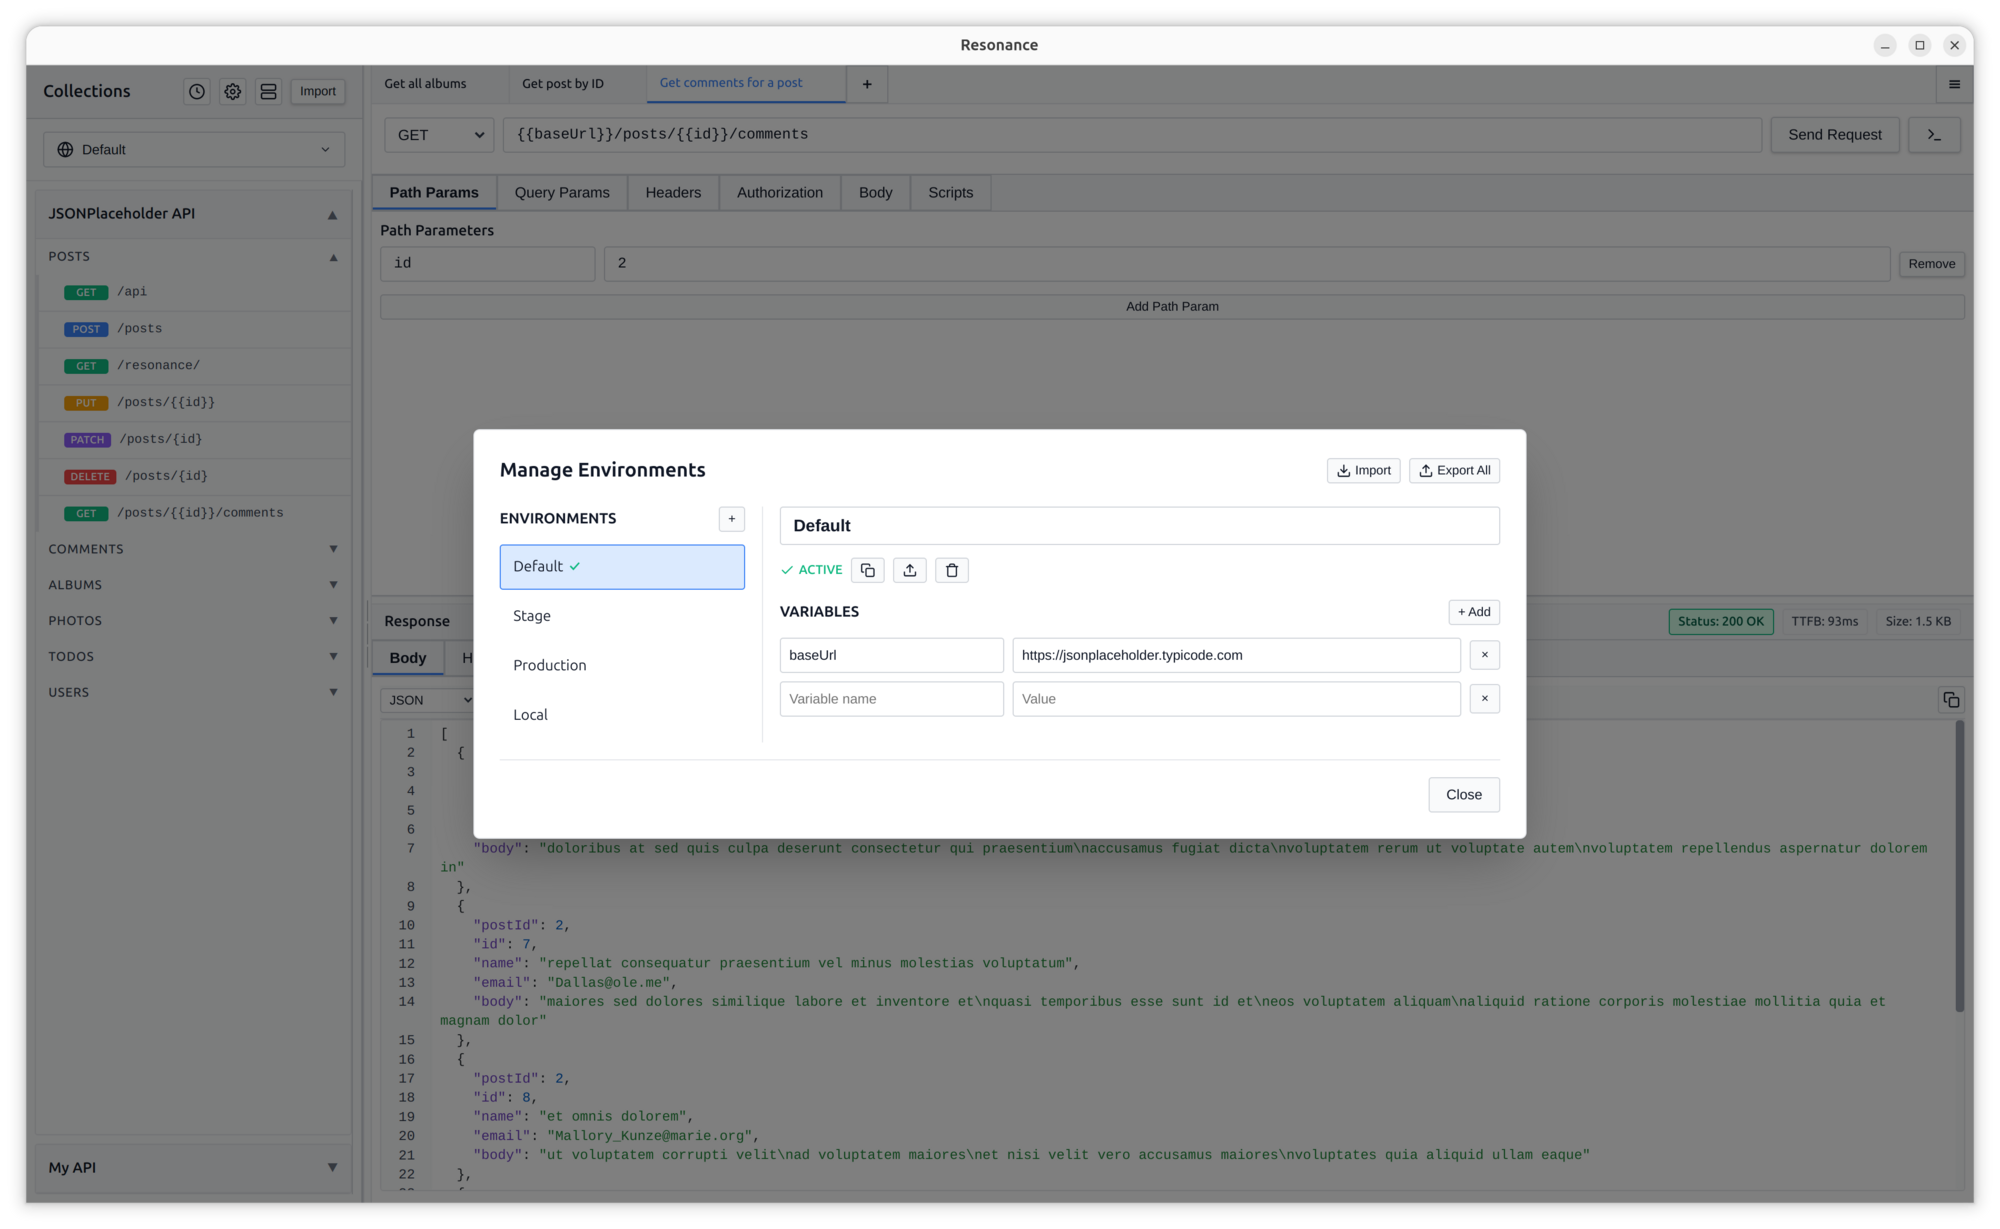The image size is (2000, 1229).
Task: Close the Manage Environments dialog
Action: coord(1463,794)
